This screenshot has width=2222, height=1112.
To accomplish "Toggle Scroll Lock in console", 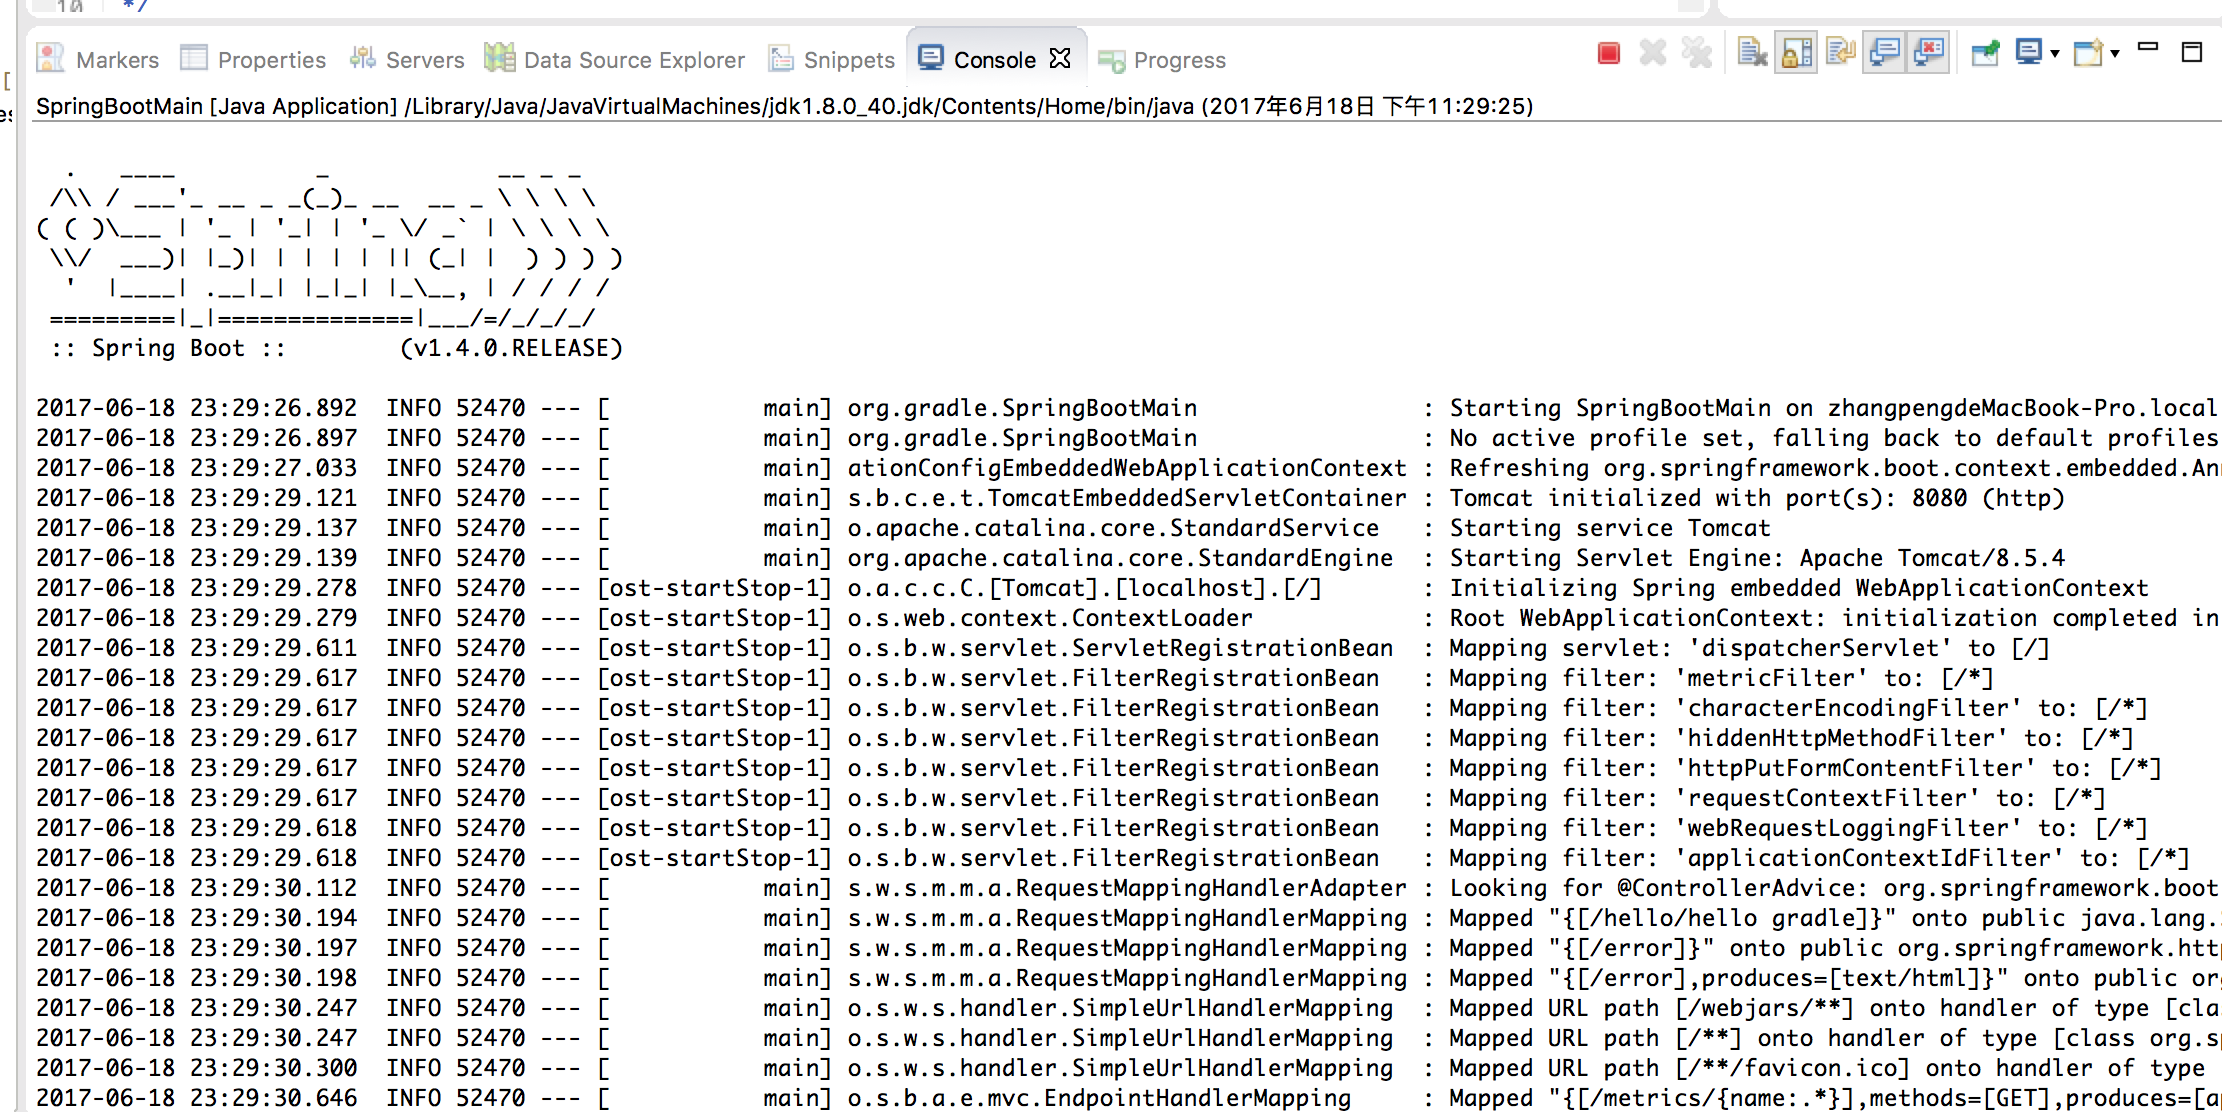I will pyautogui.click(x=1797, y=53).
